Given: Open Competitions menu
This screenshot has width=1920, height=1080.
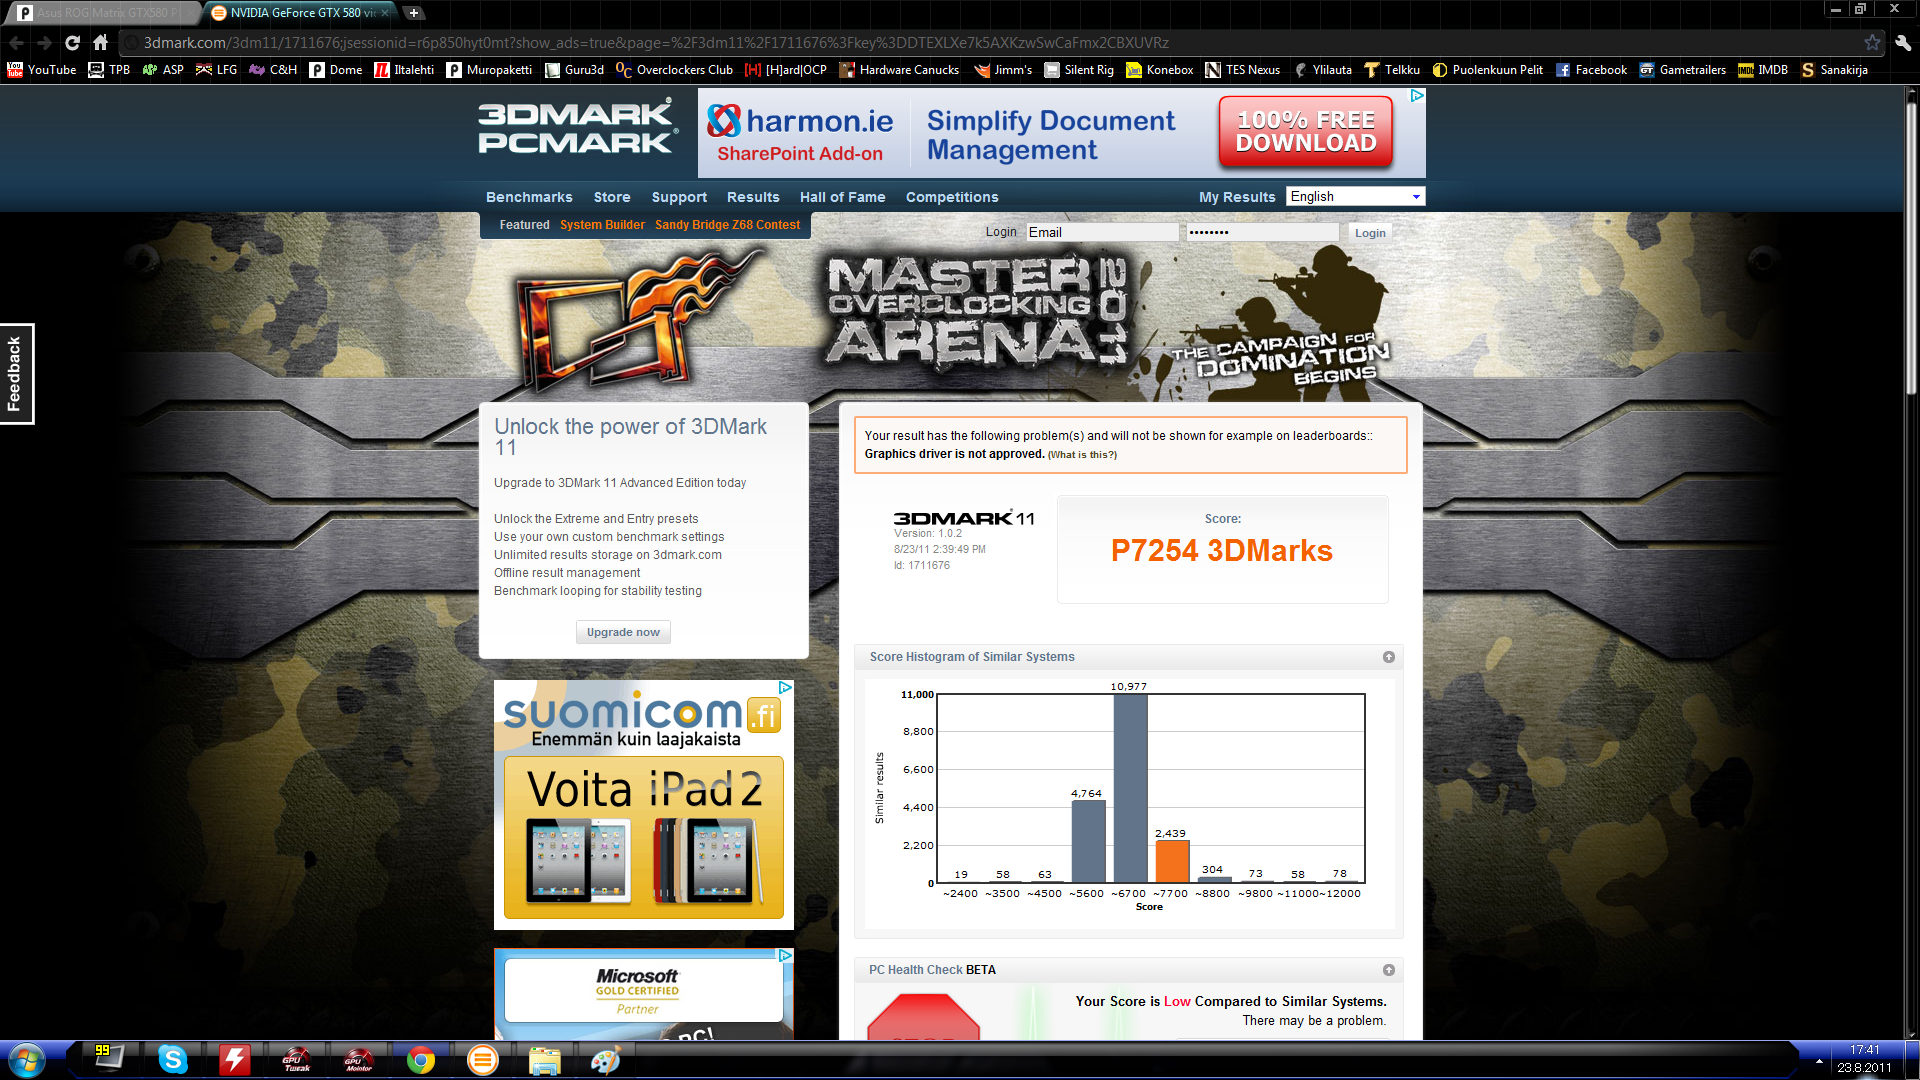Looking at the screenshot, I should pyautogui.click(x=952, y=197).
